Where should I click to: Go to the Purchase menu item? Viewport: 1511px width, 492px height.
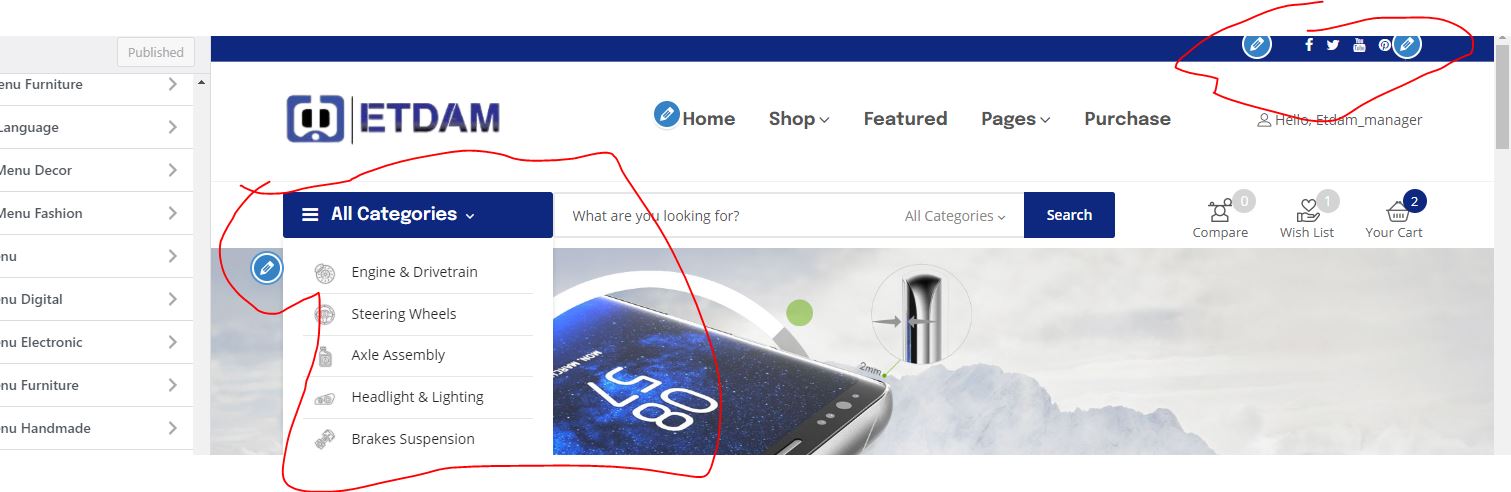coord(1127,119)
